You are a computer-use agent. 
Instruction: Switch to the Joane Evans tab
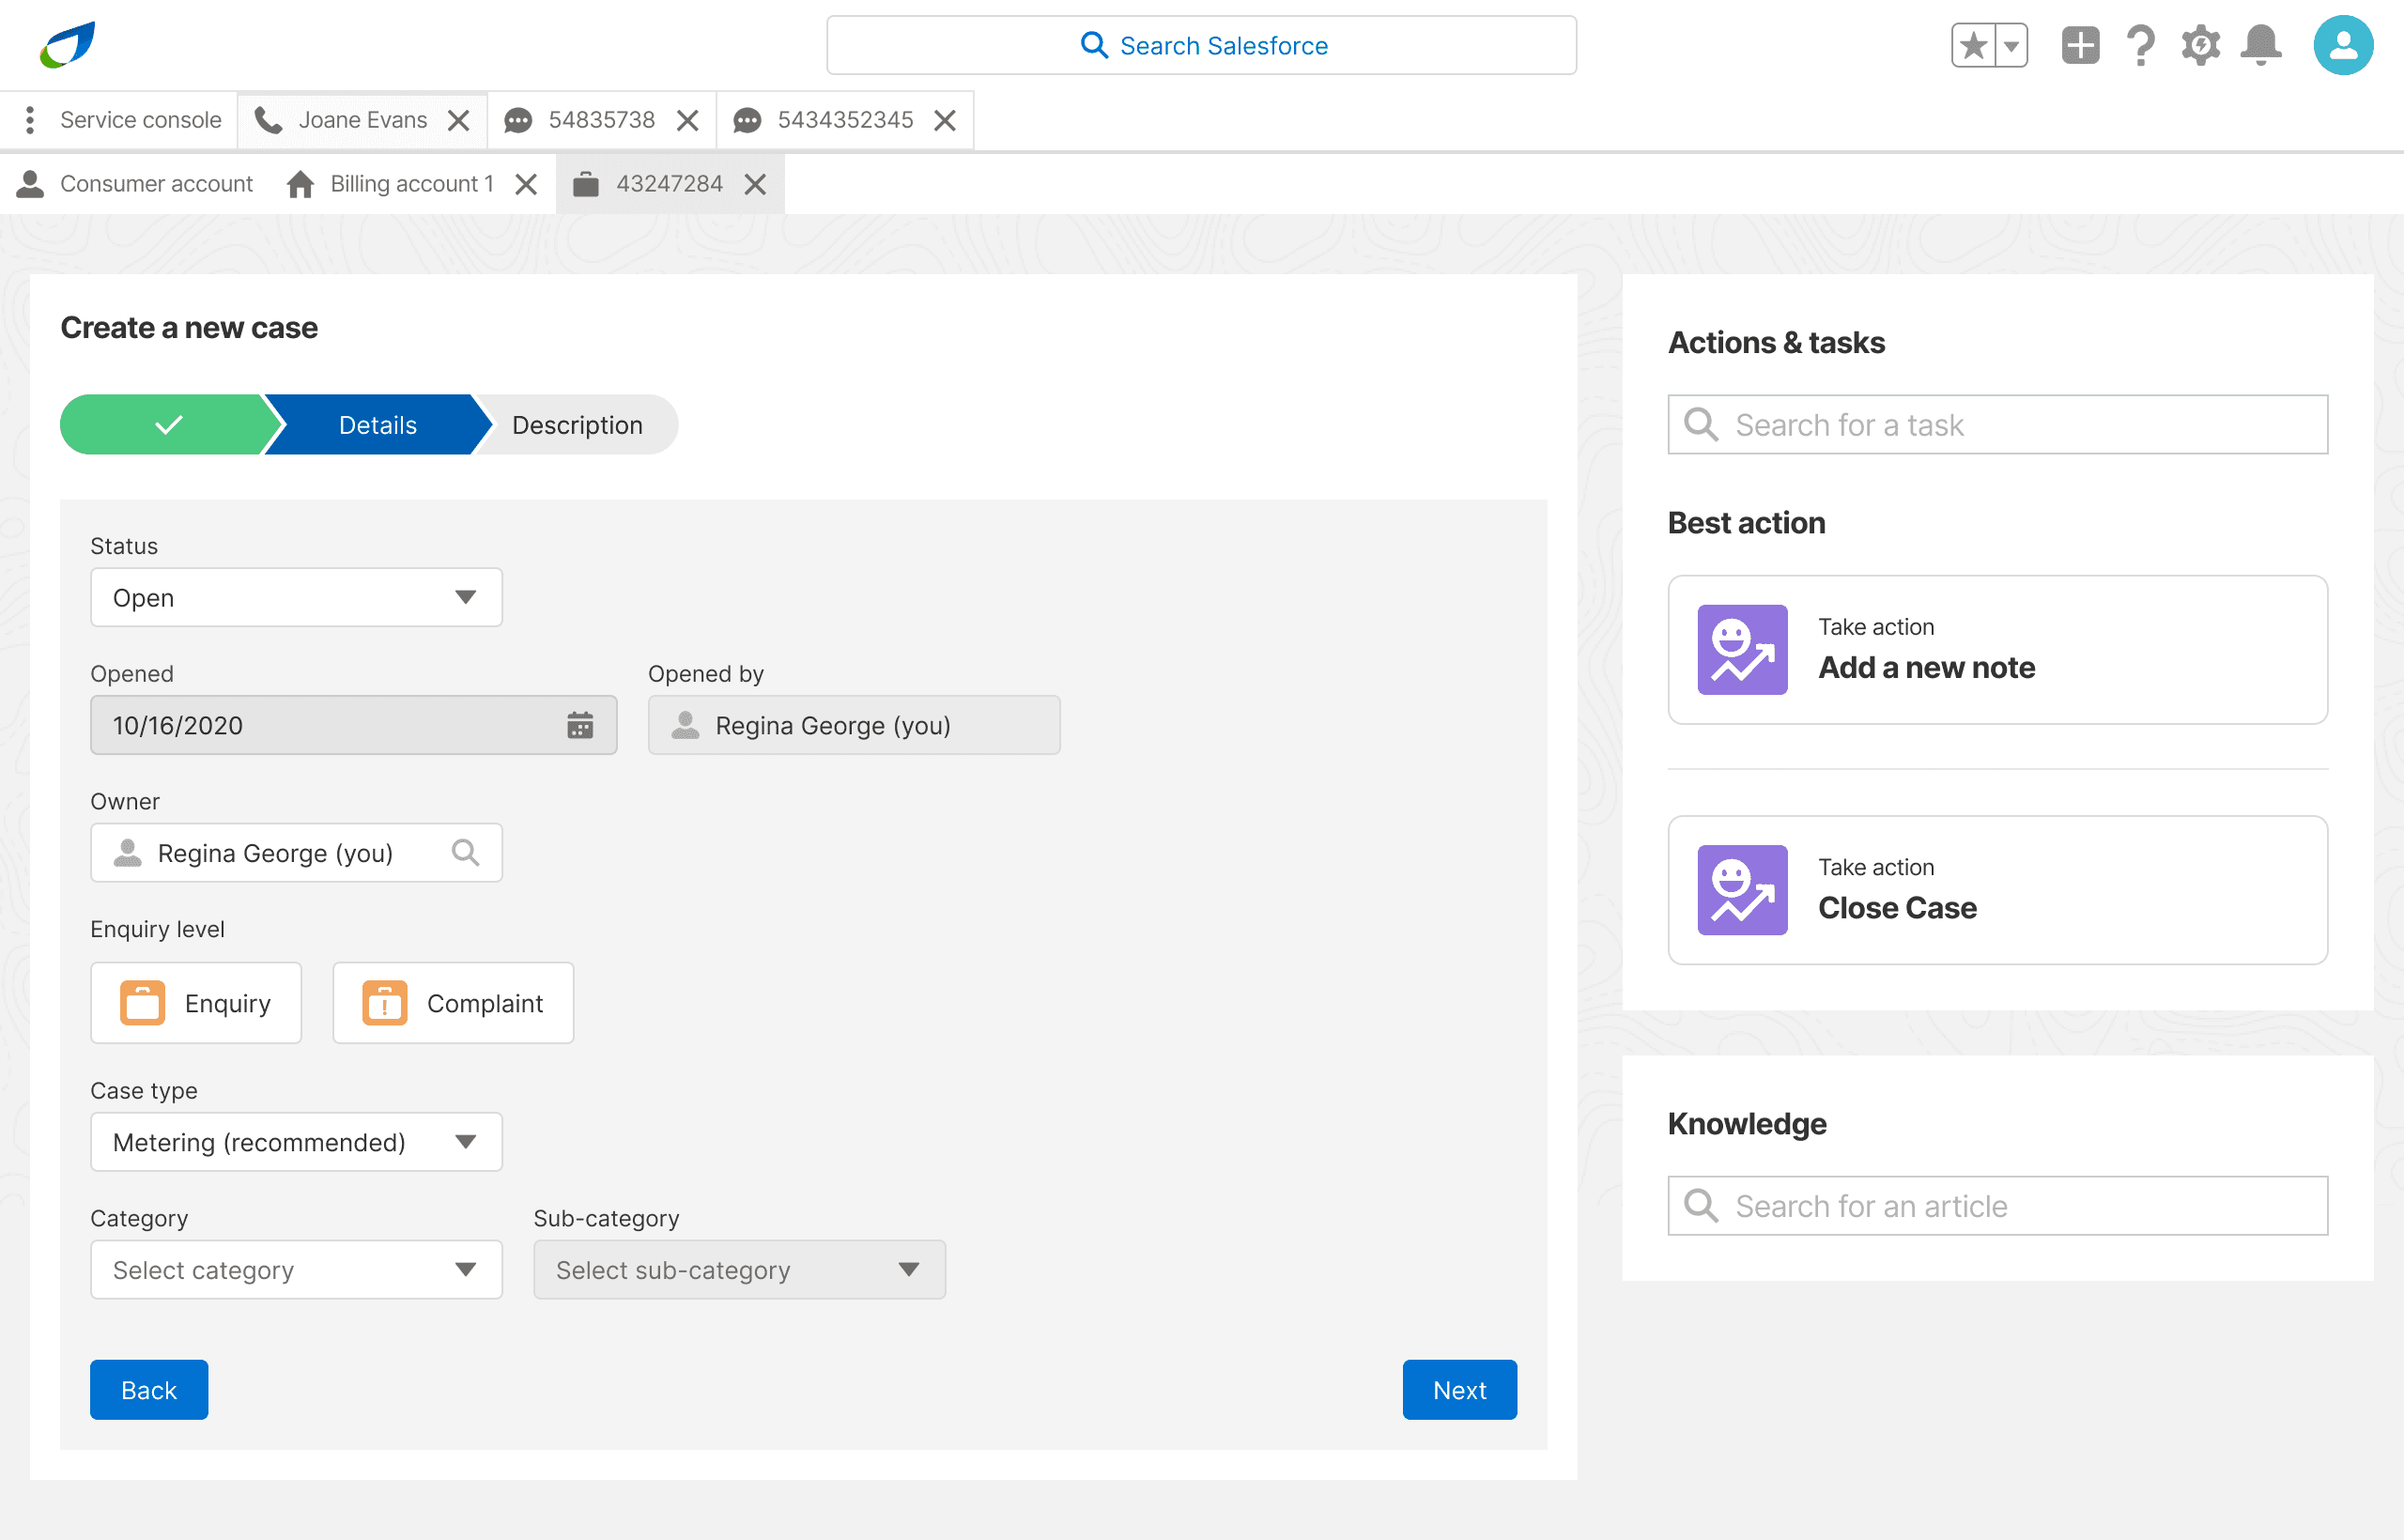362,120
